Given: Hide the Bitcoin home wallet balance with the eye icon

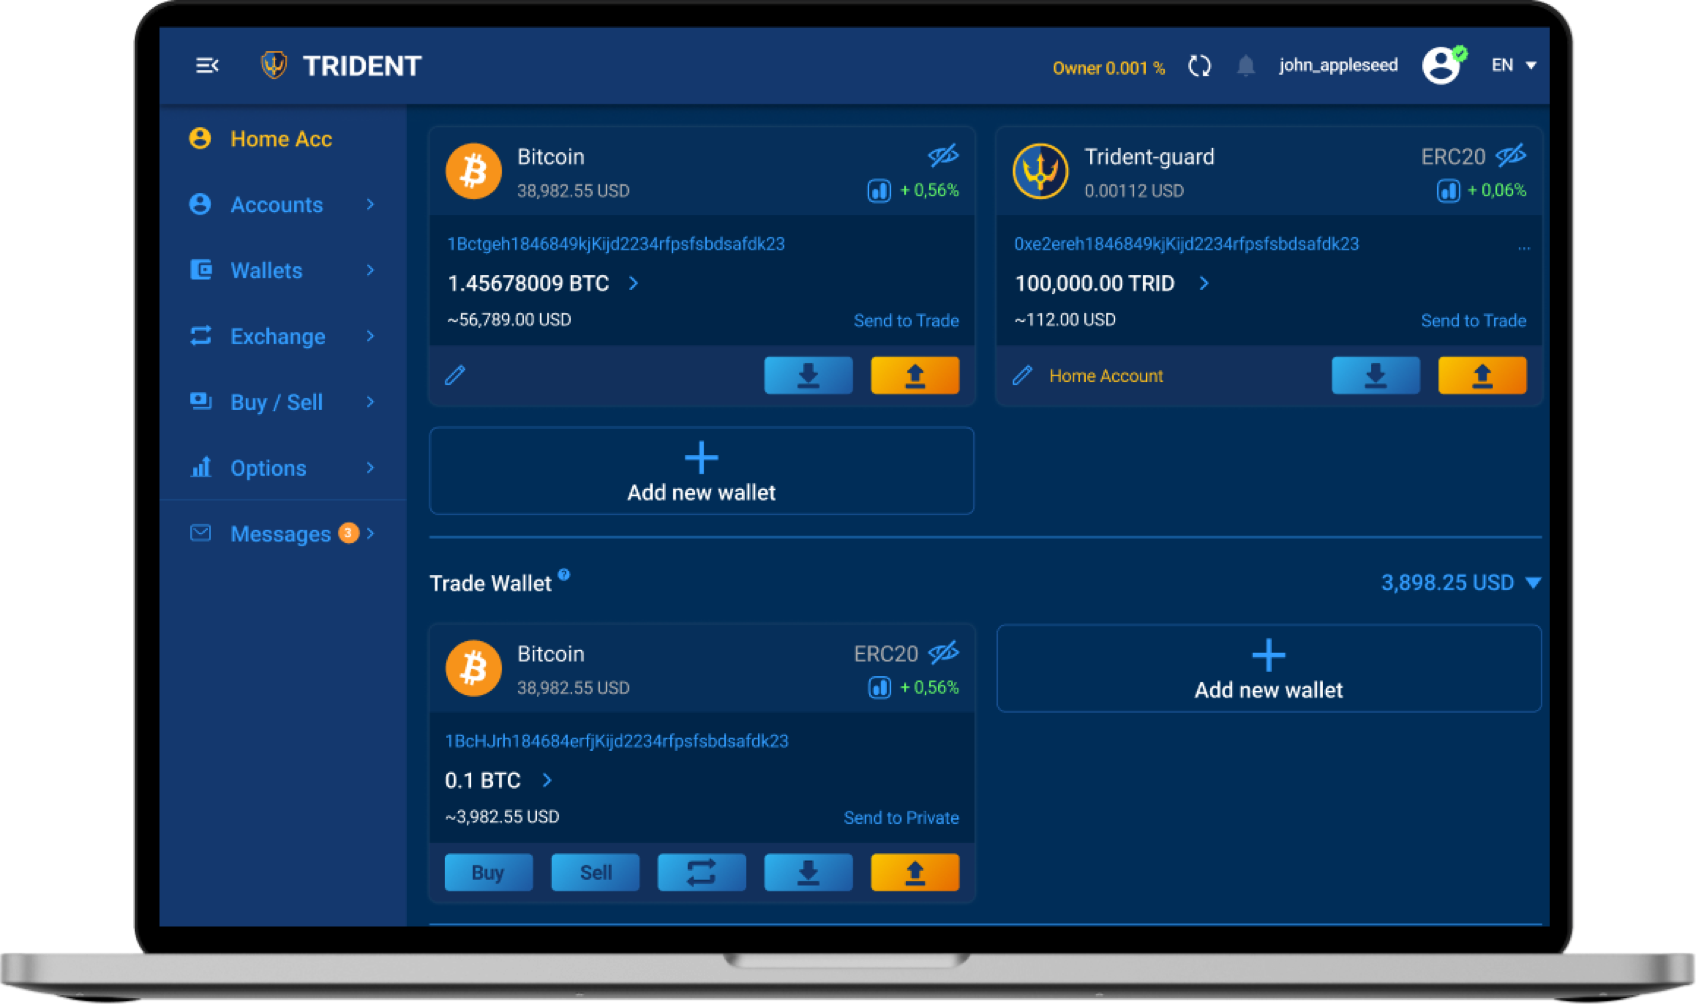Looking at the screenshot, I should pyautogui.click(x=943, y=156).
